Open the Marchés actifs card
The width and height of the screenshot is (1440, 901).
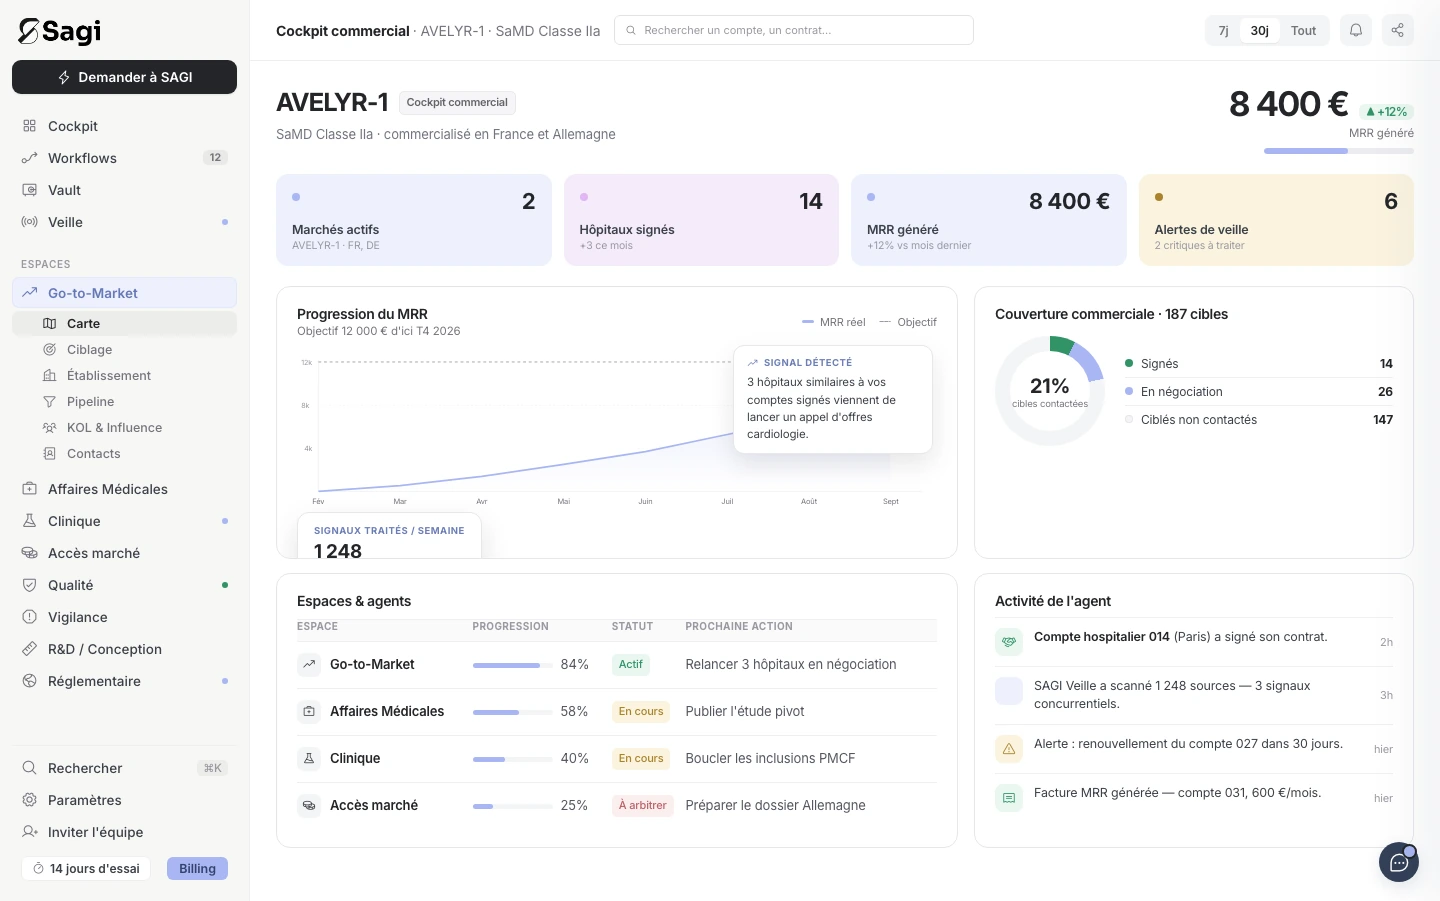tap(414, 220)
